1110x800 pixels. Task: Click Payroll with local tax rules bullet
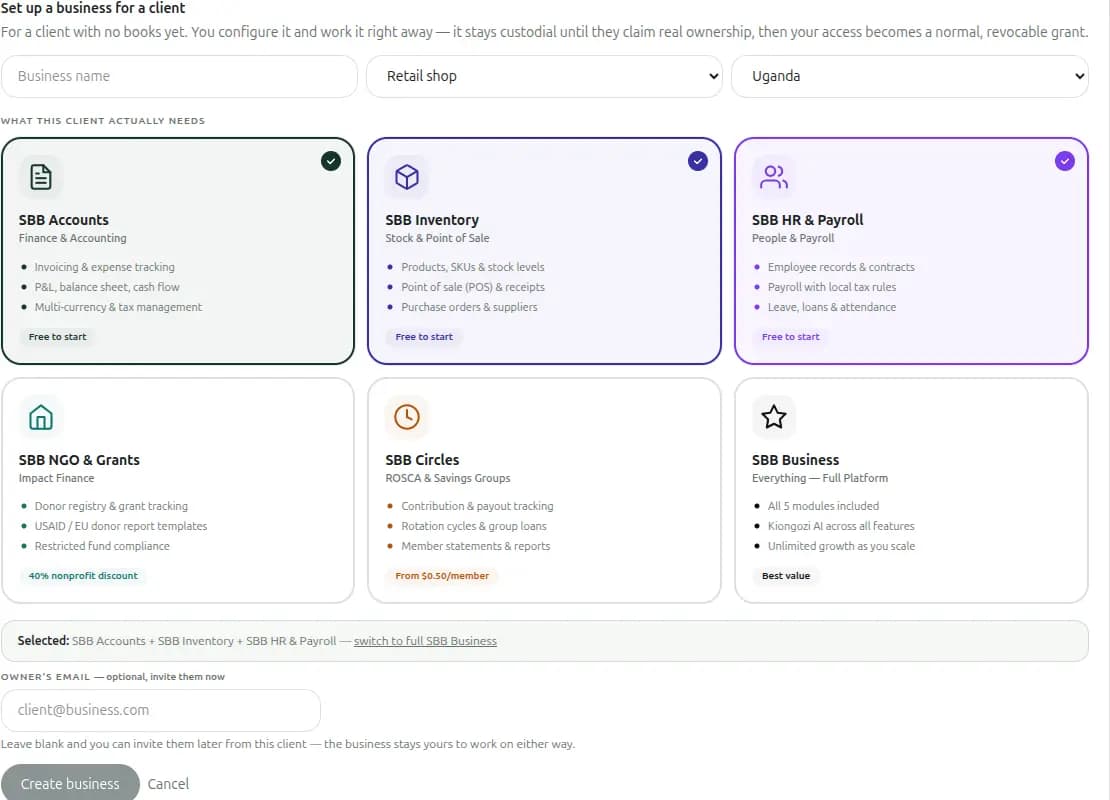[x=832, y=287]
